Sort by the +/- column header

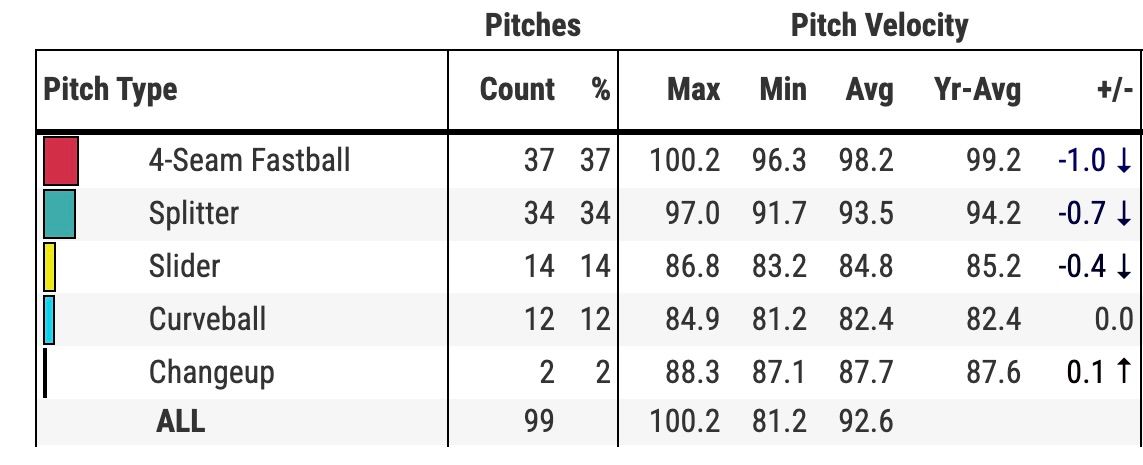pyautogui.click(x=1114, y=90)
